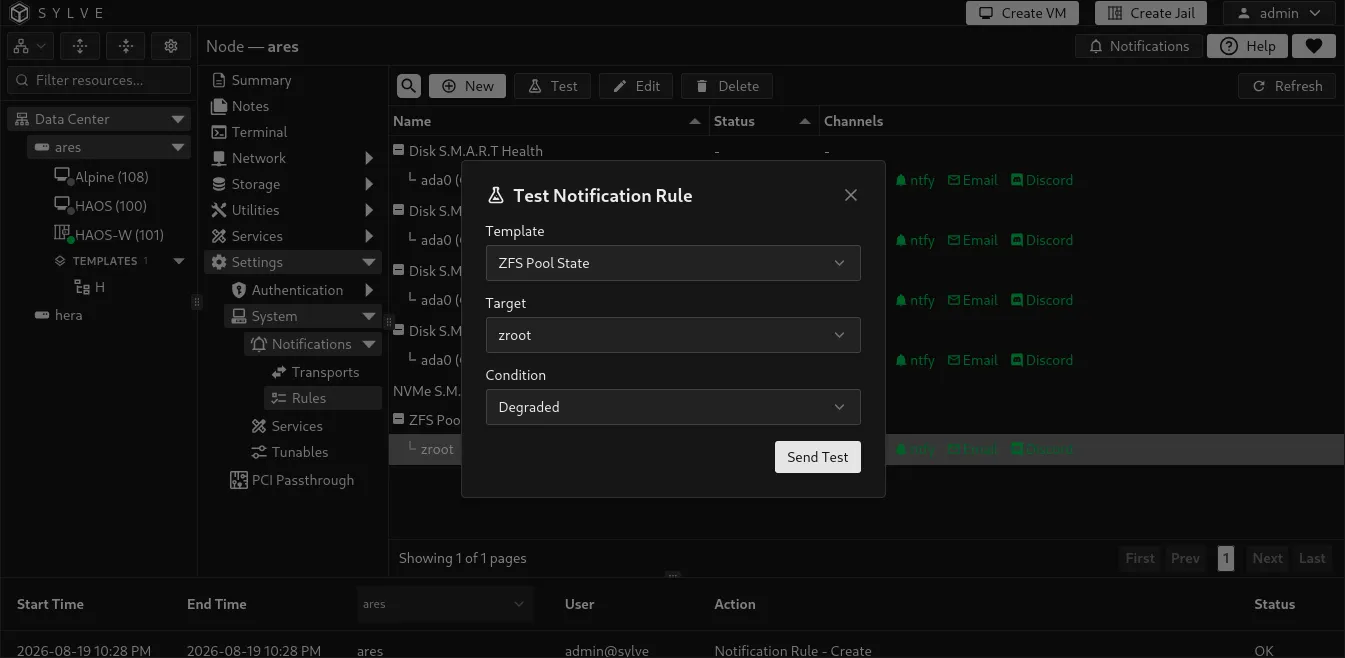This screenshot has width=1345, height=658.
Task: Collapse the TEMPLATES group
Action: coord(179,261)
